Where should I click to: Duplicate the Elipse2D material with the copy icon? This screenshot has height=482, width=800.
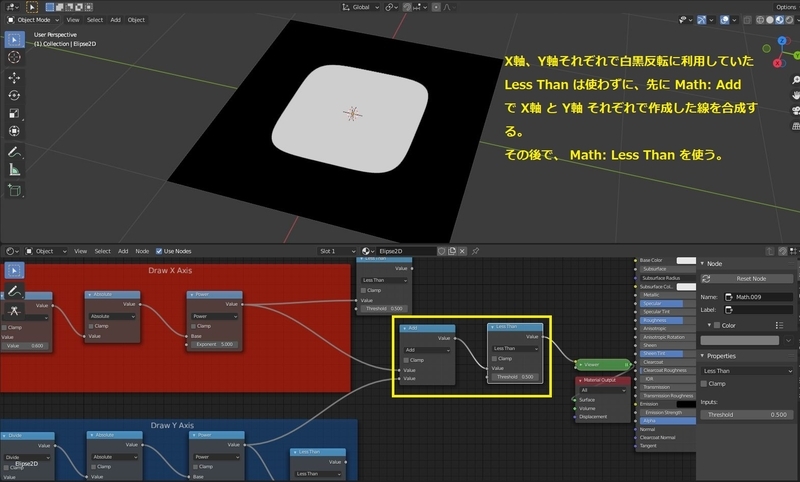click(452, 251)
